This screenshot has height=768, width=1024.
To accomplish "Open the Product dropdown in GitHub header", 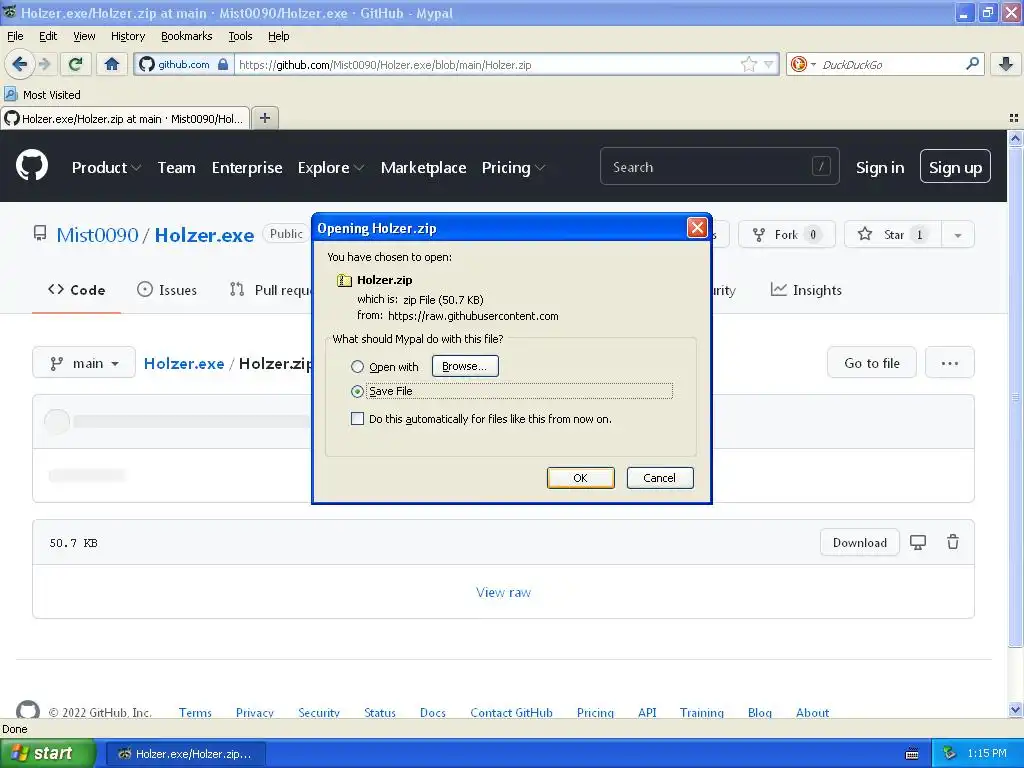I will coord(106,168).
